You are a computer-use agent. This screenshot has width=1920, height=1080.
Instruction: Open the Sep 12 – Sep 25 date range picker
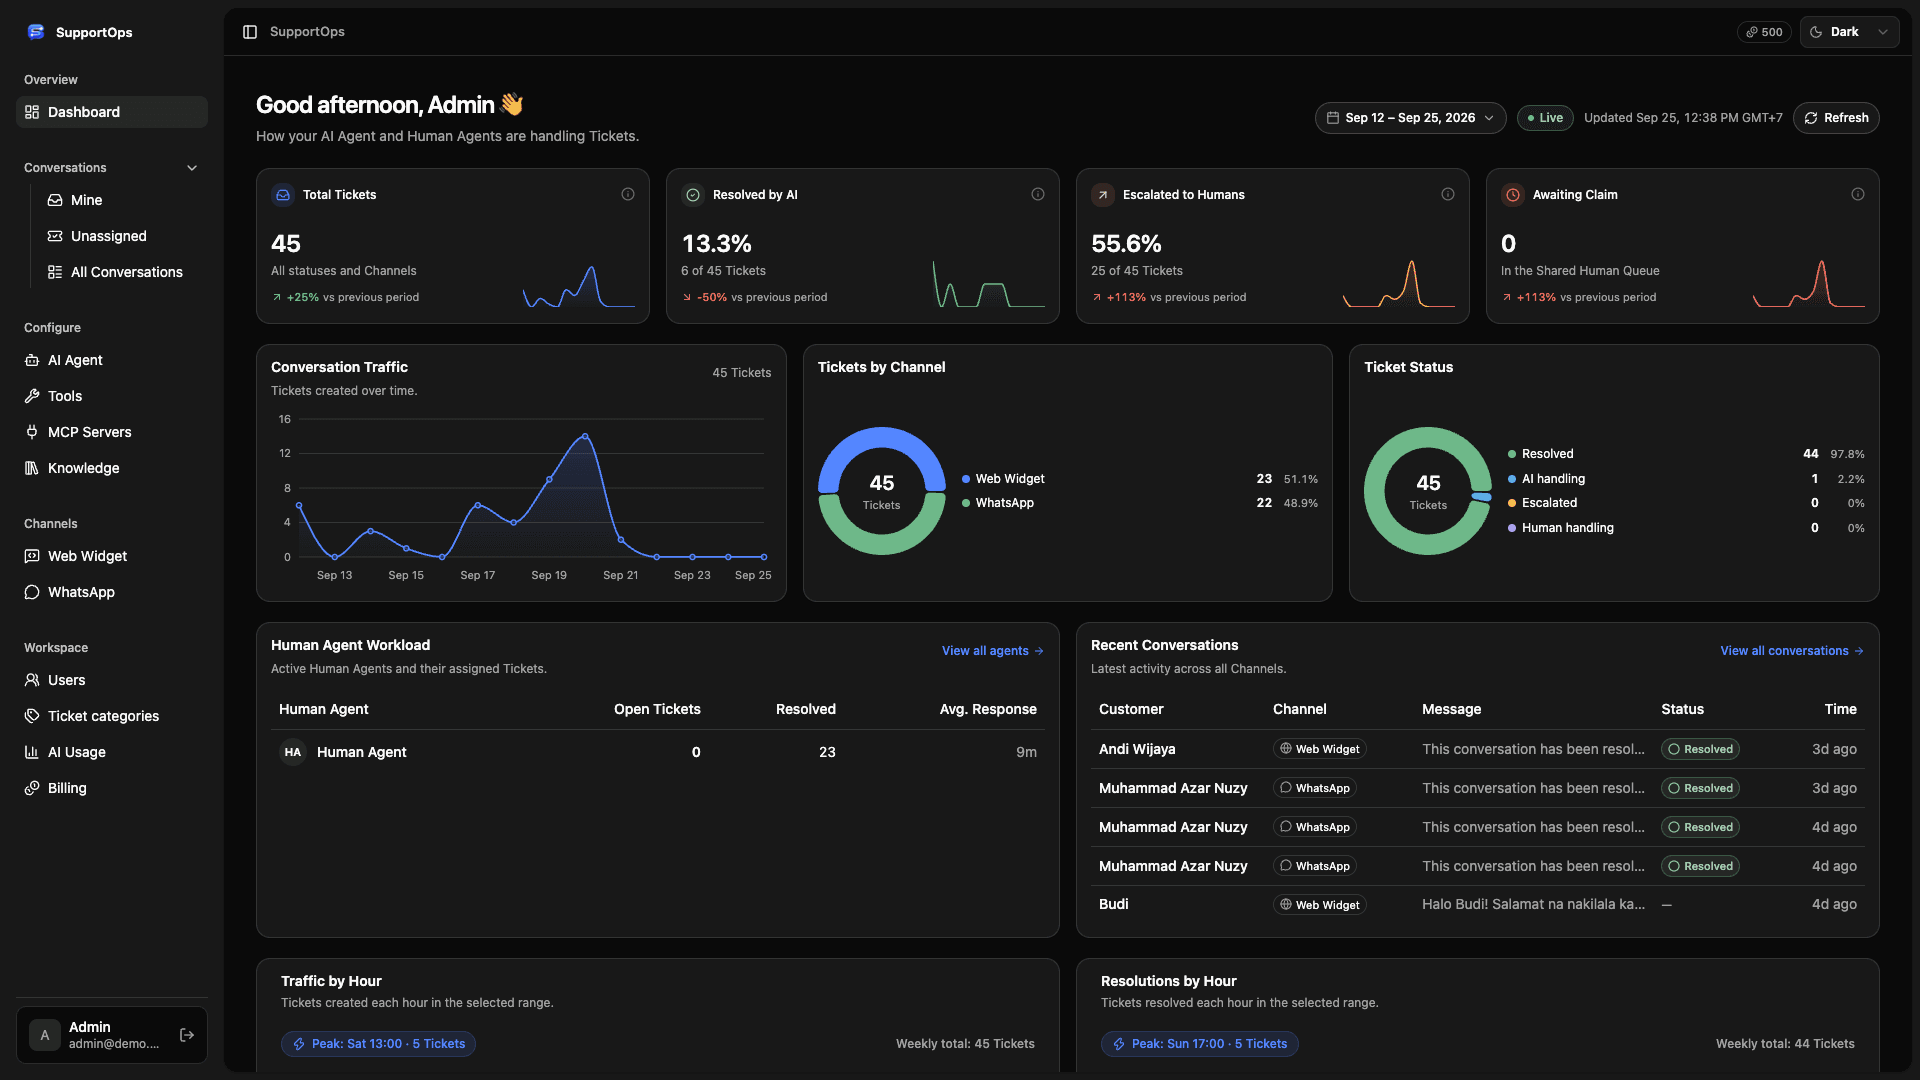click(x=1411, y=118)
